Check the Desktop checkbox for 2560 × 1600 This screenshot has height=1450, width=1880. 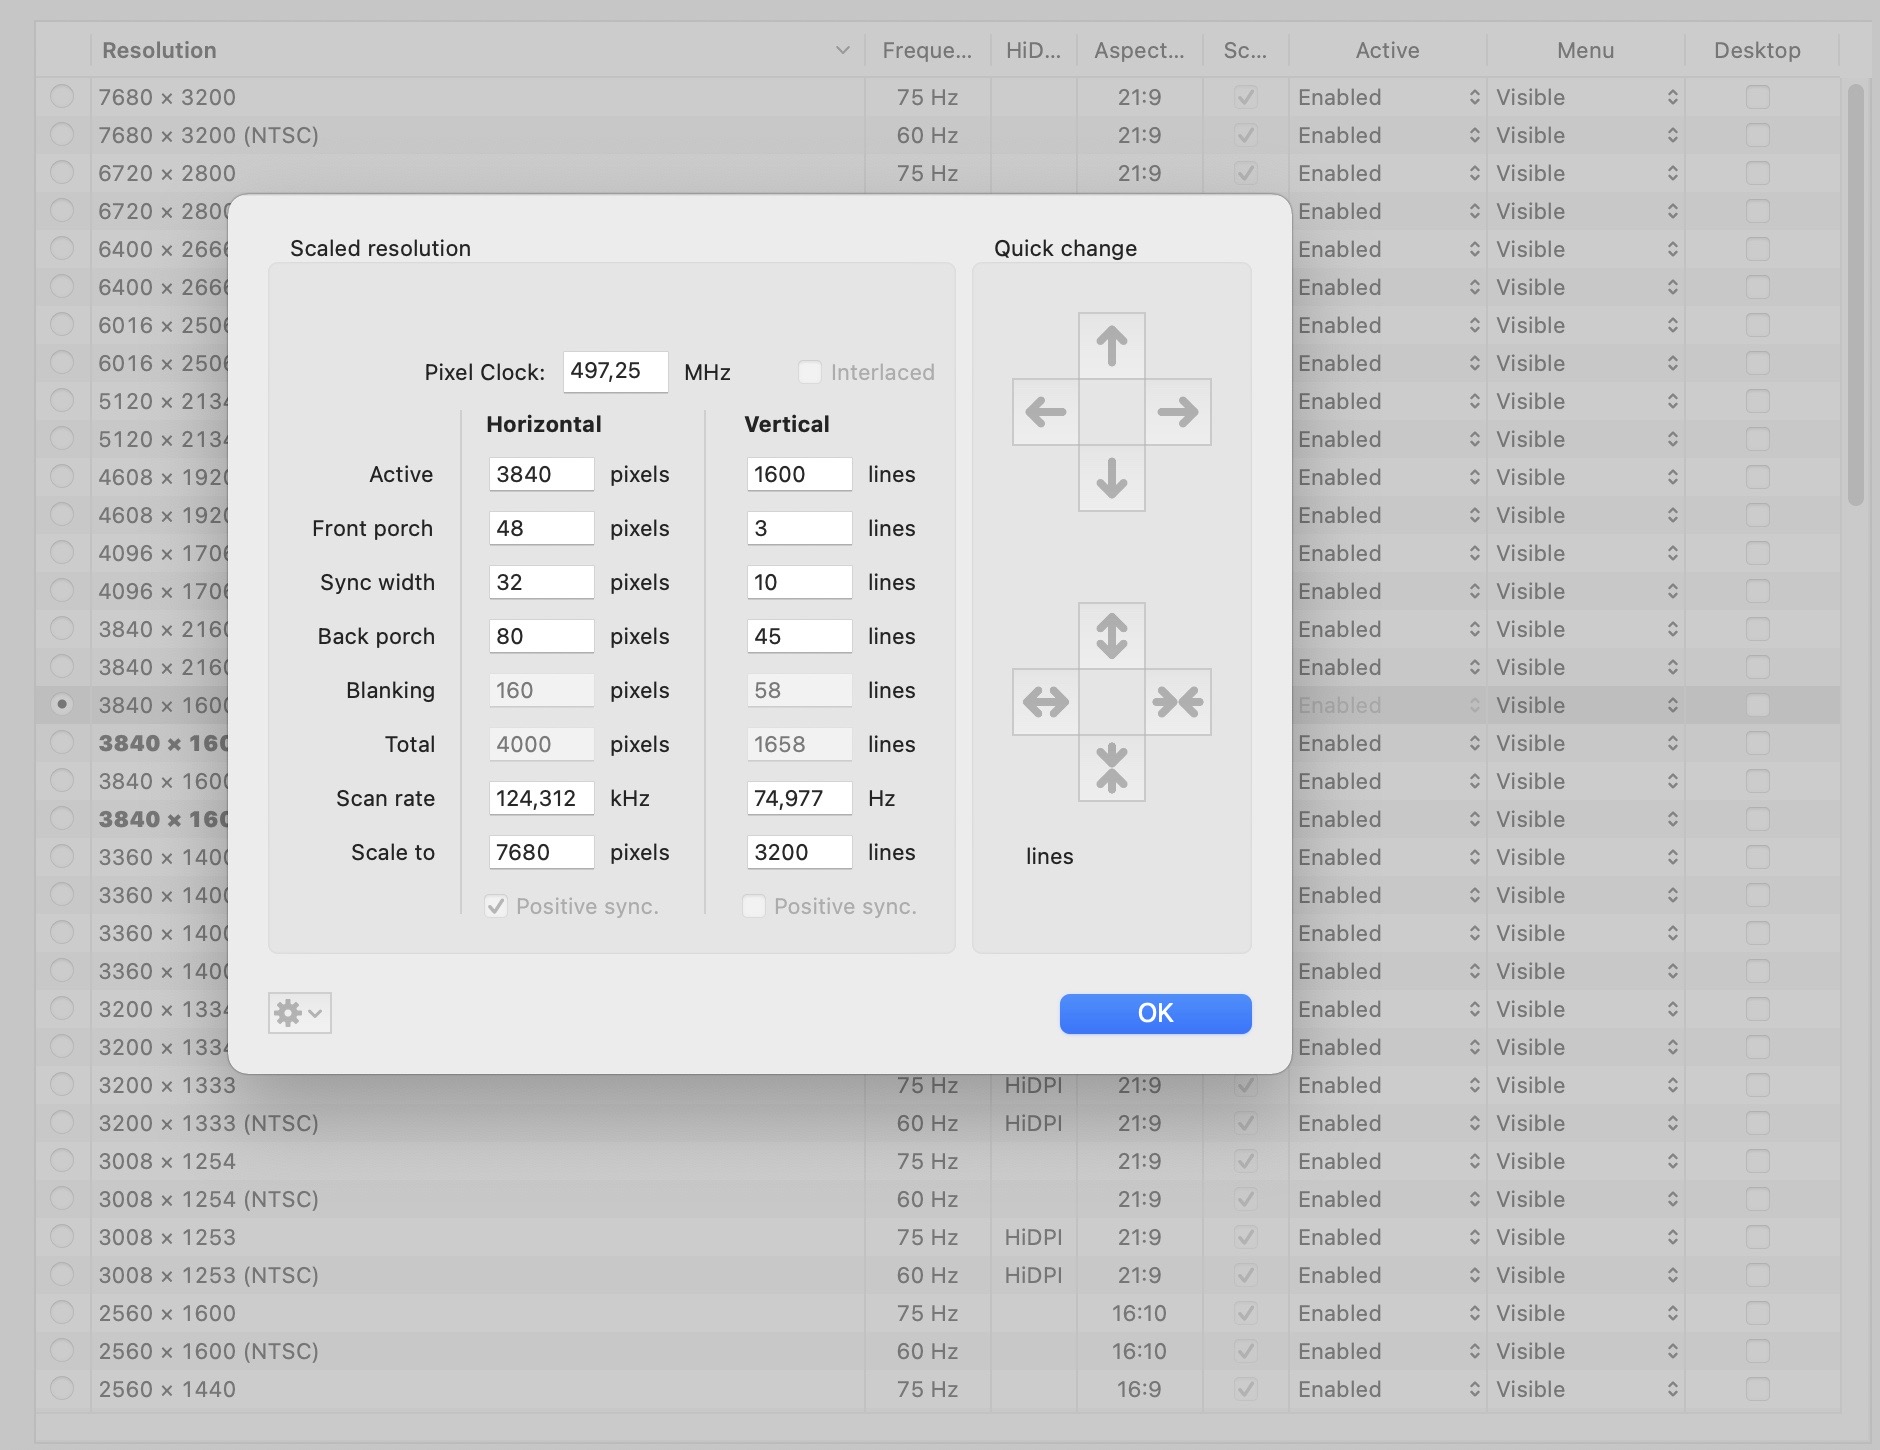pos(1757,1313)
